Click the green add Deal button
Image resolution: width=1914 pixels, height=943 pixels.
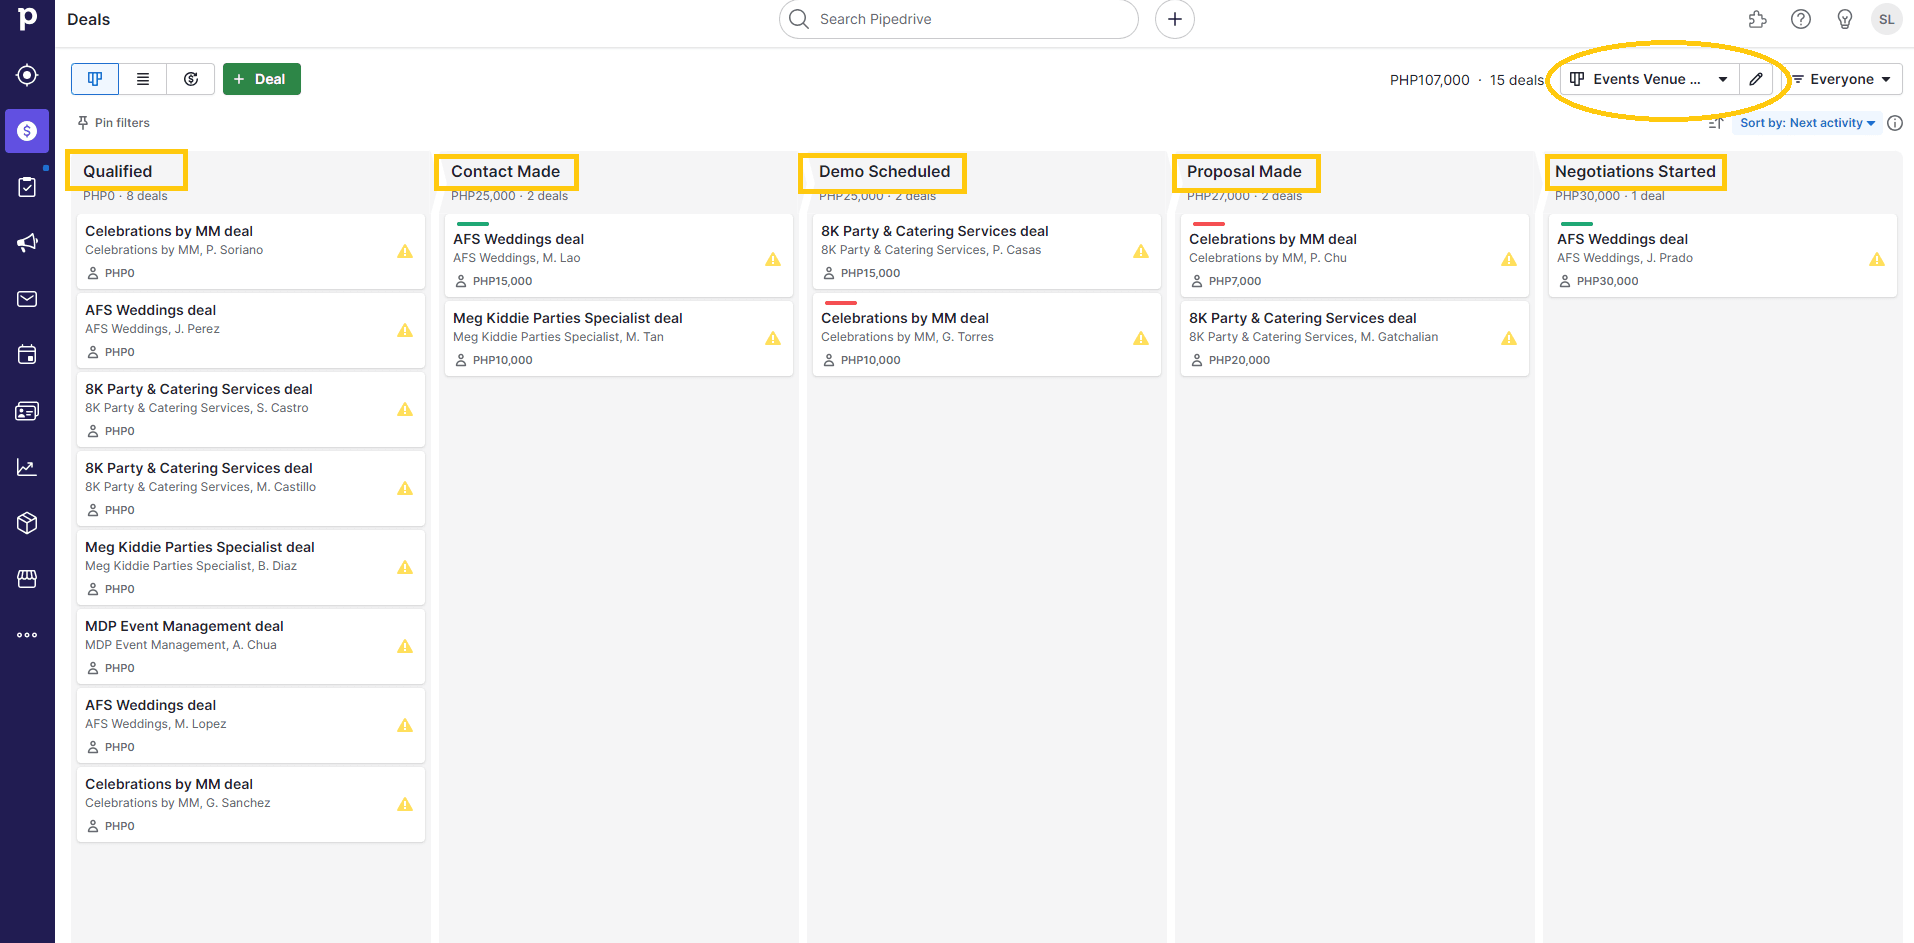pos(262,79)
